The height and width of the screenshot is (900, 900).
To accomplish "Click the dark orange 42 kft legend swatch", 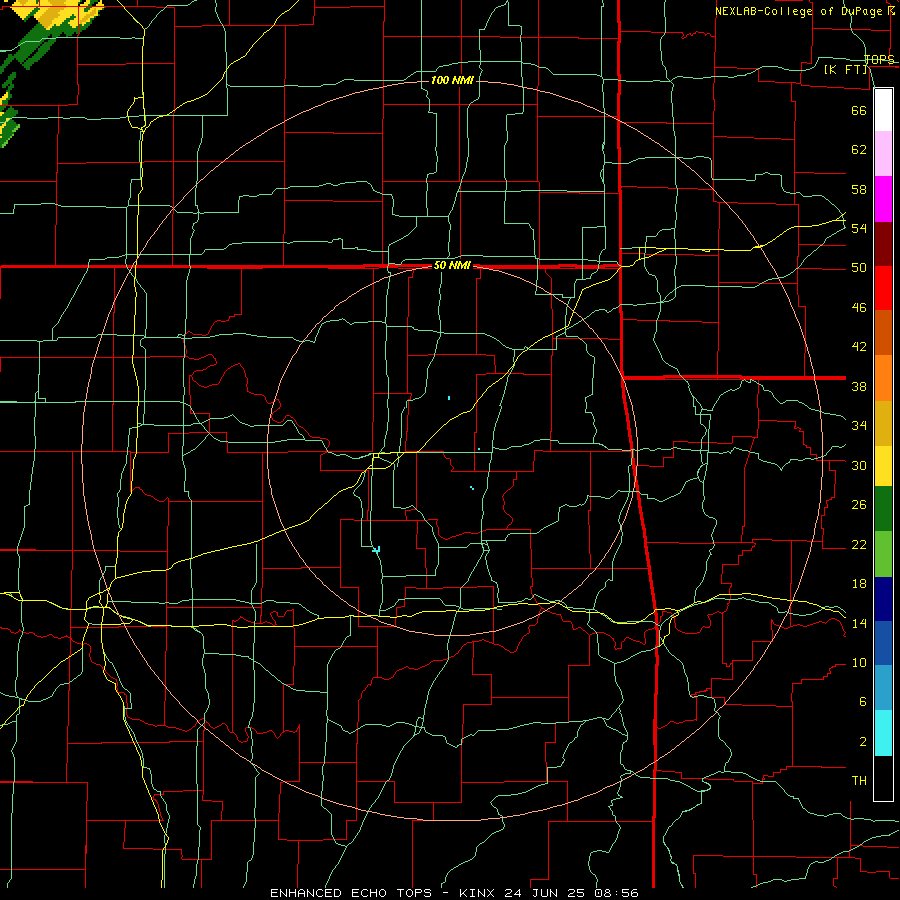I will tap(883, 332).
